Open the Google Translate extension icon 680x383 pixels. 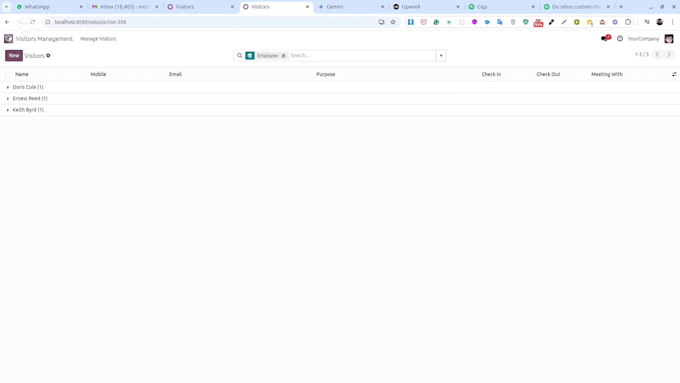(x=500, y=22)
